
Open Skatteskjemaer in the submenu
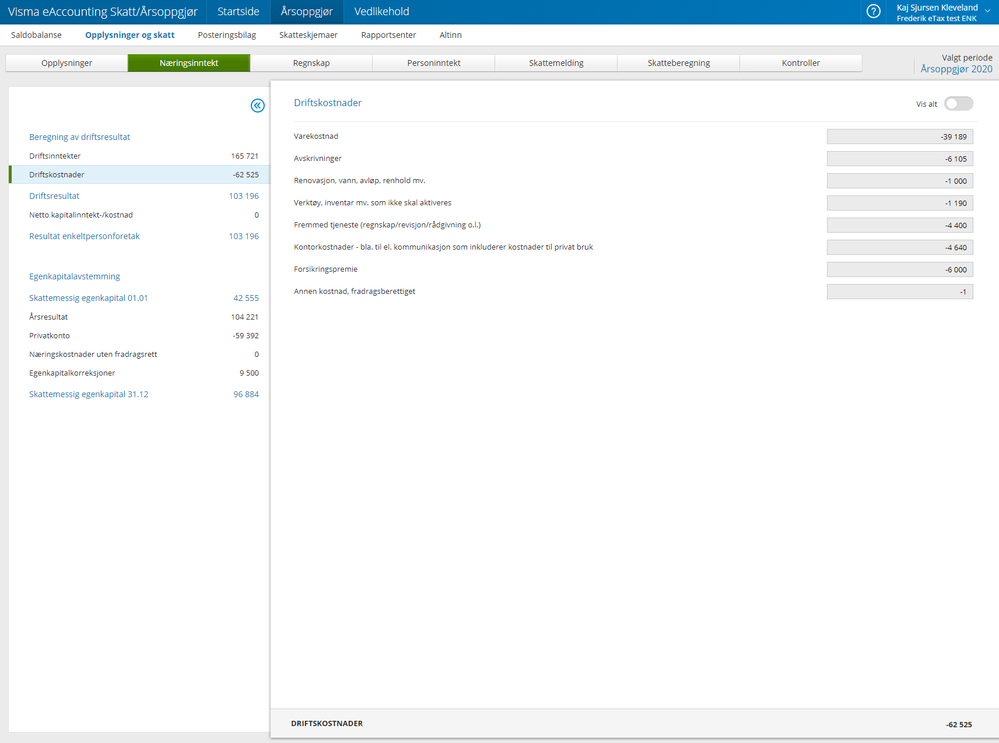click(308, 35)
